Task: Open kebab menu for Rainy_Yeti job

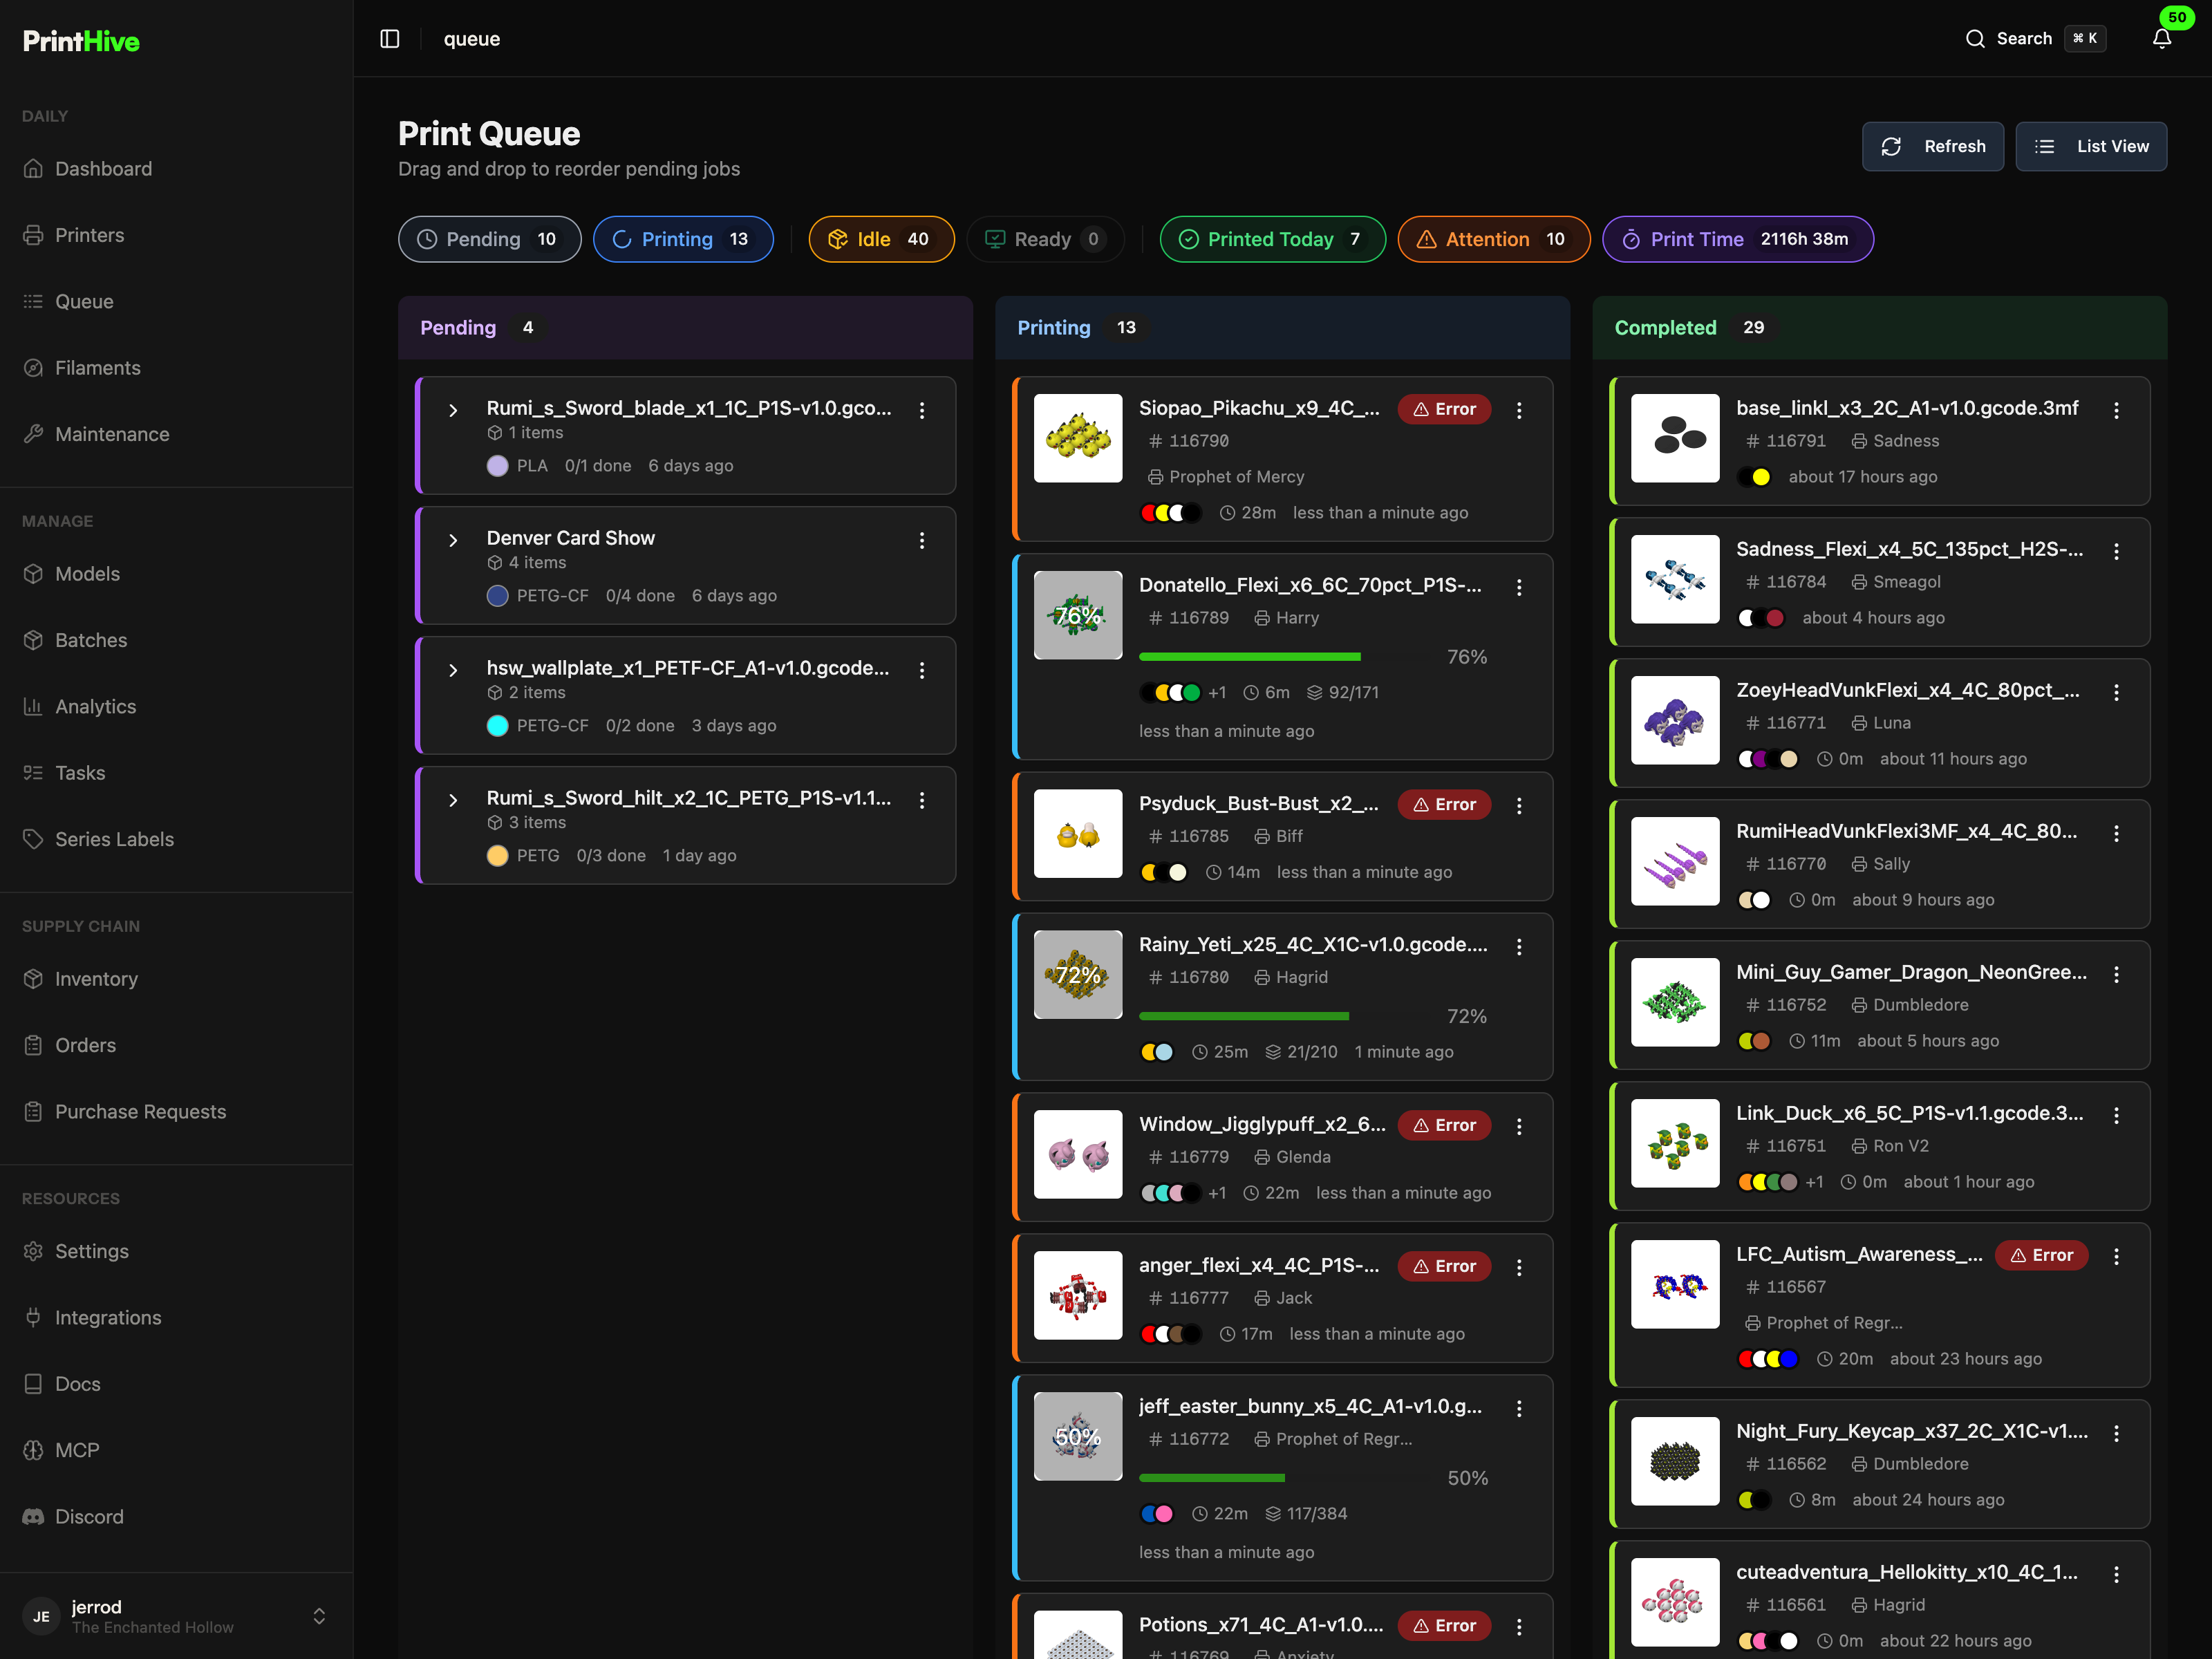Action: (1519, 946)
